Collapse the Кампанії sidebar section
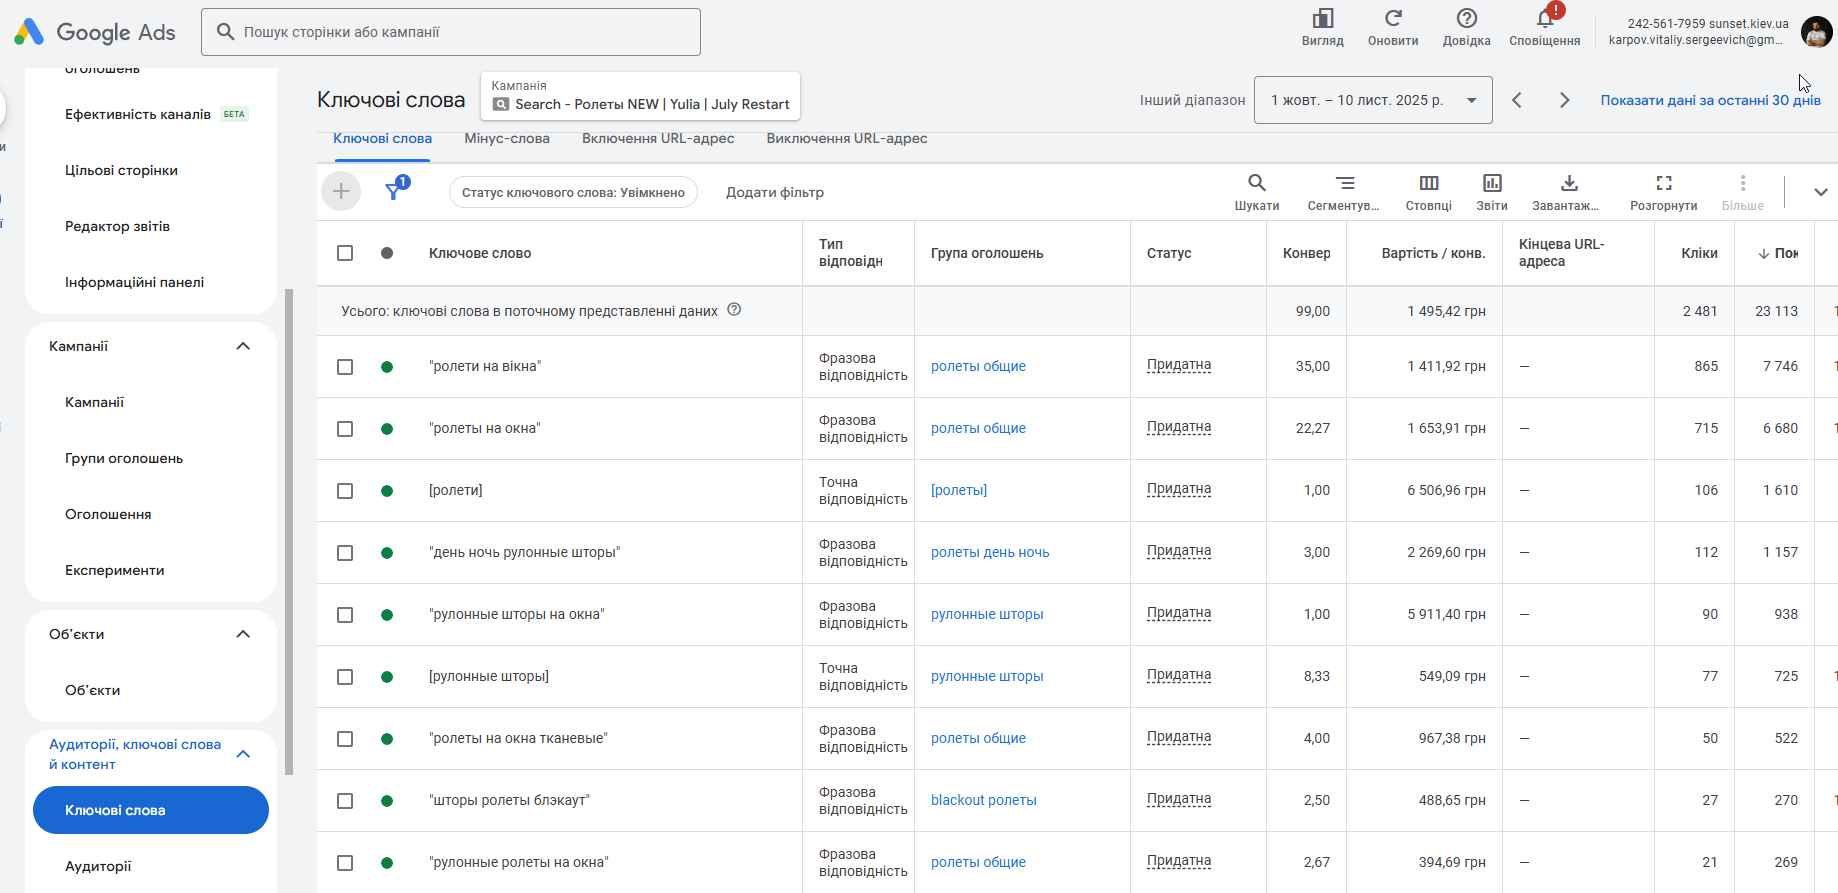 coord(243,346)
